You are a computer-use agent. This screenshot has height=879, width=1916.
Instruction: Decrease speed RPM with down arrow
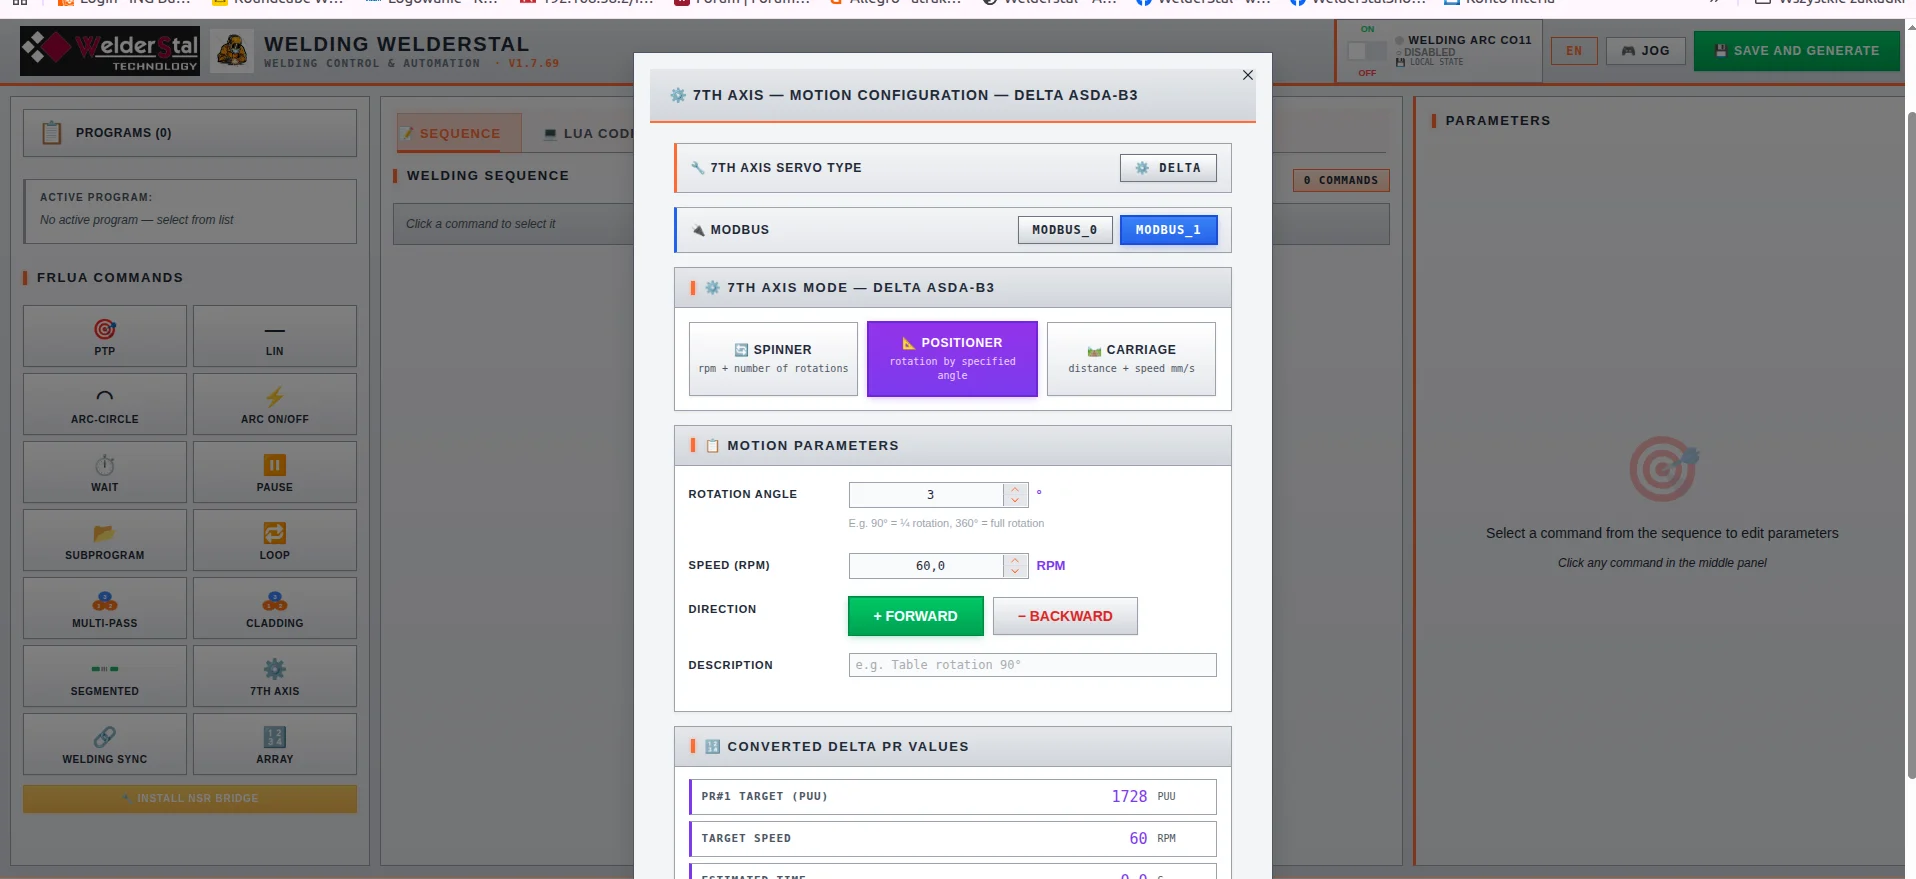click(x=1015, y=572)
